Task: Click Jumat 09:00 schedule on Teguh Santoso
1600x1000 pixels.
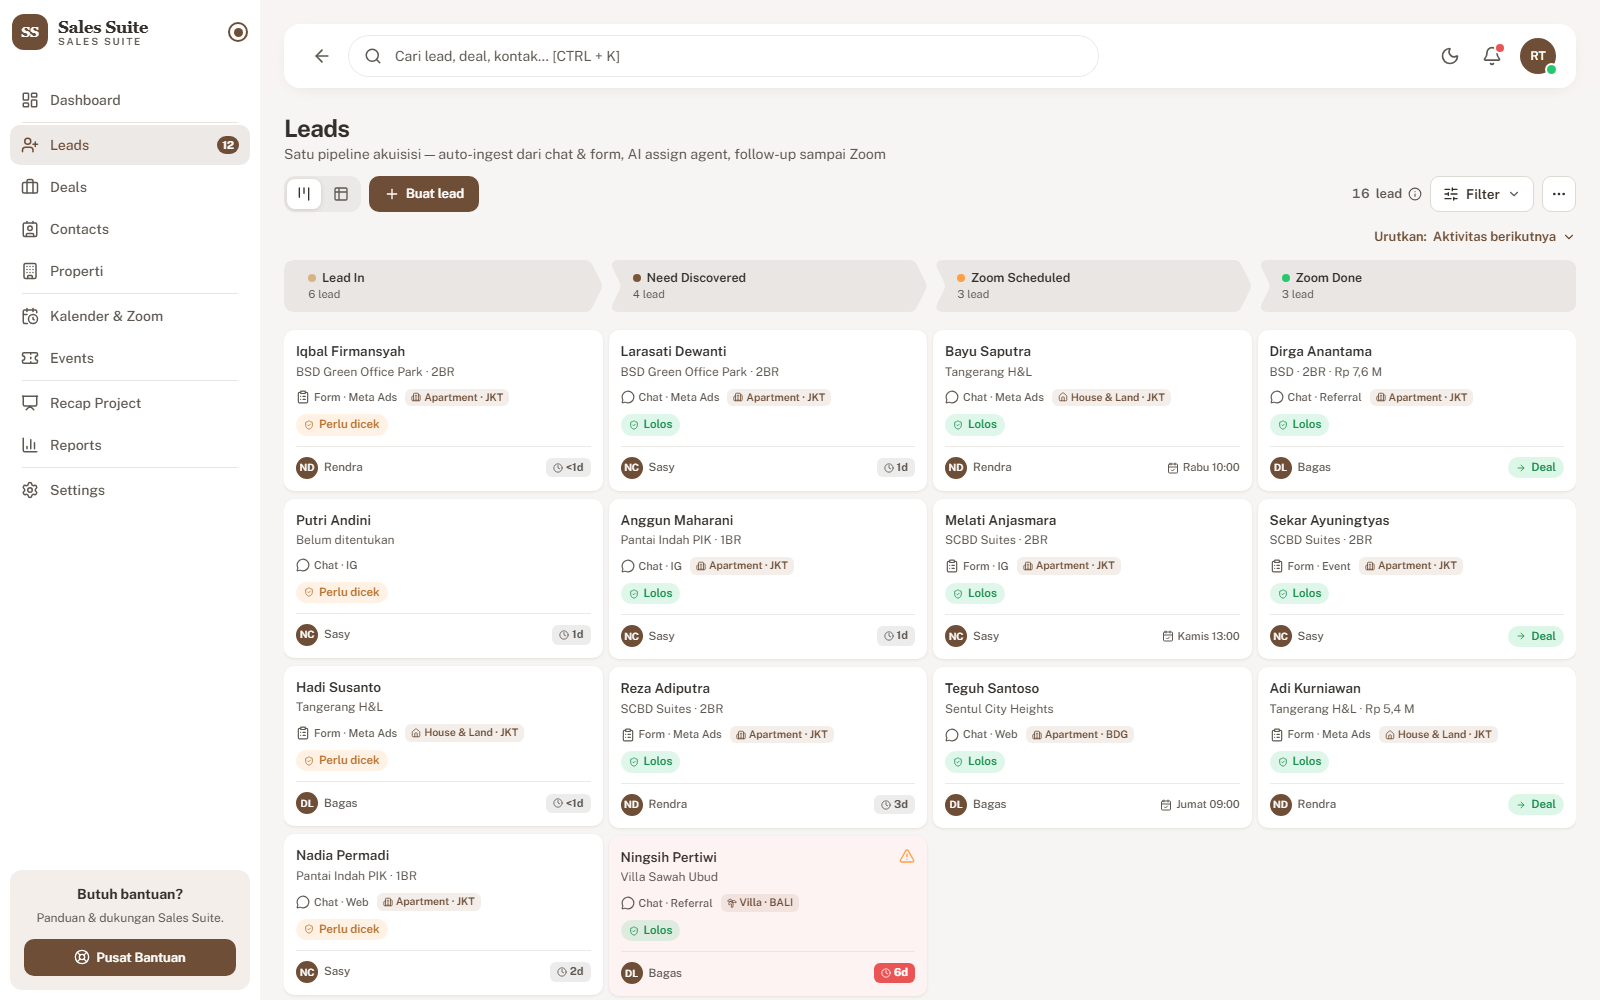Action: tap(1199, 804)
